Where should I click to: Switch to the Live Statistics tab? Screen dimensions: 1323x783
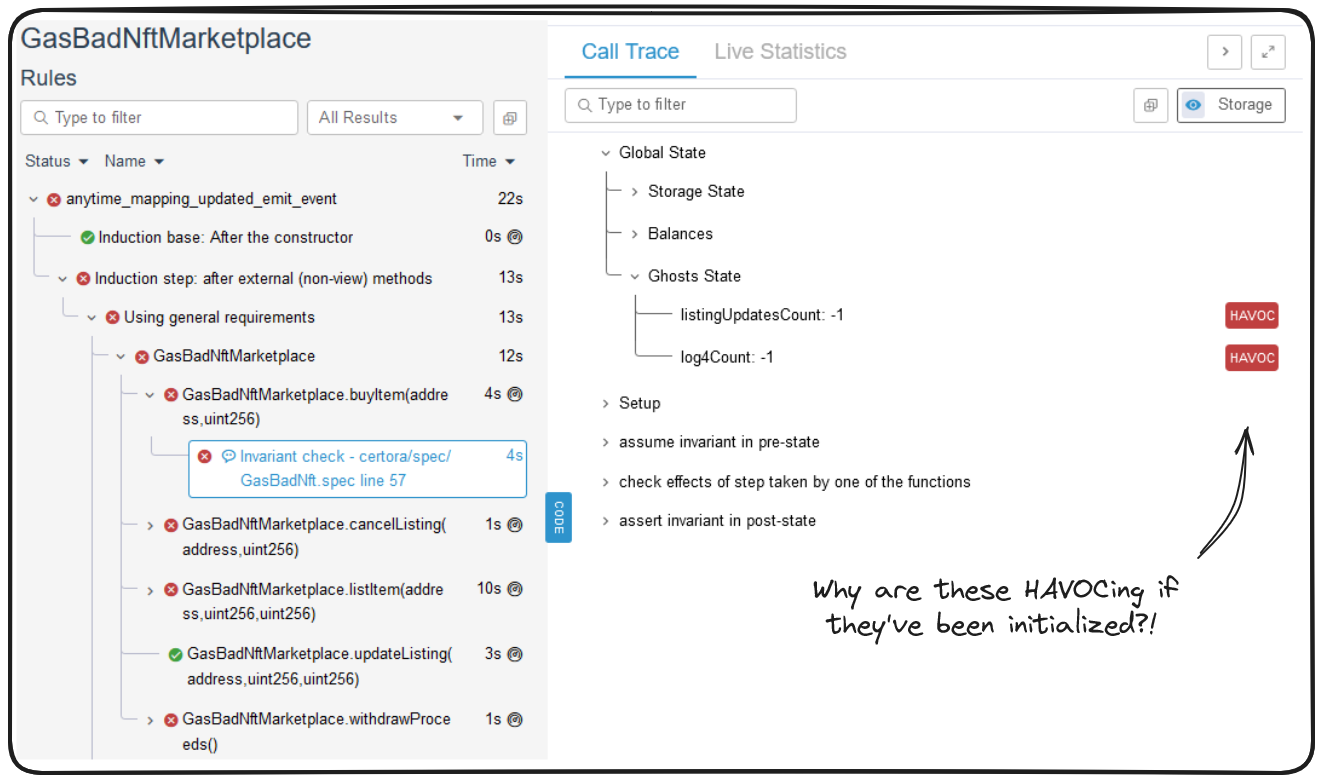(780, 52)
